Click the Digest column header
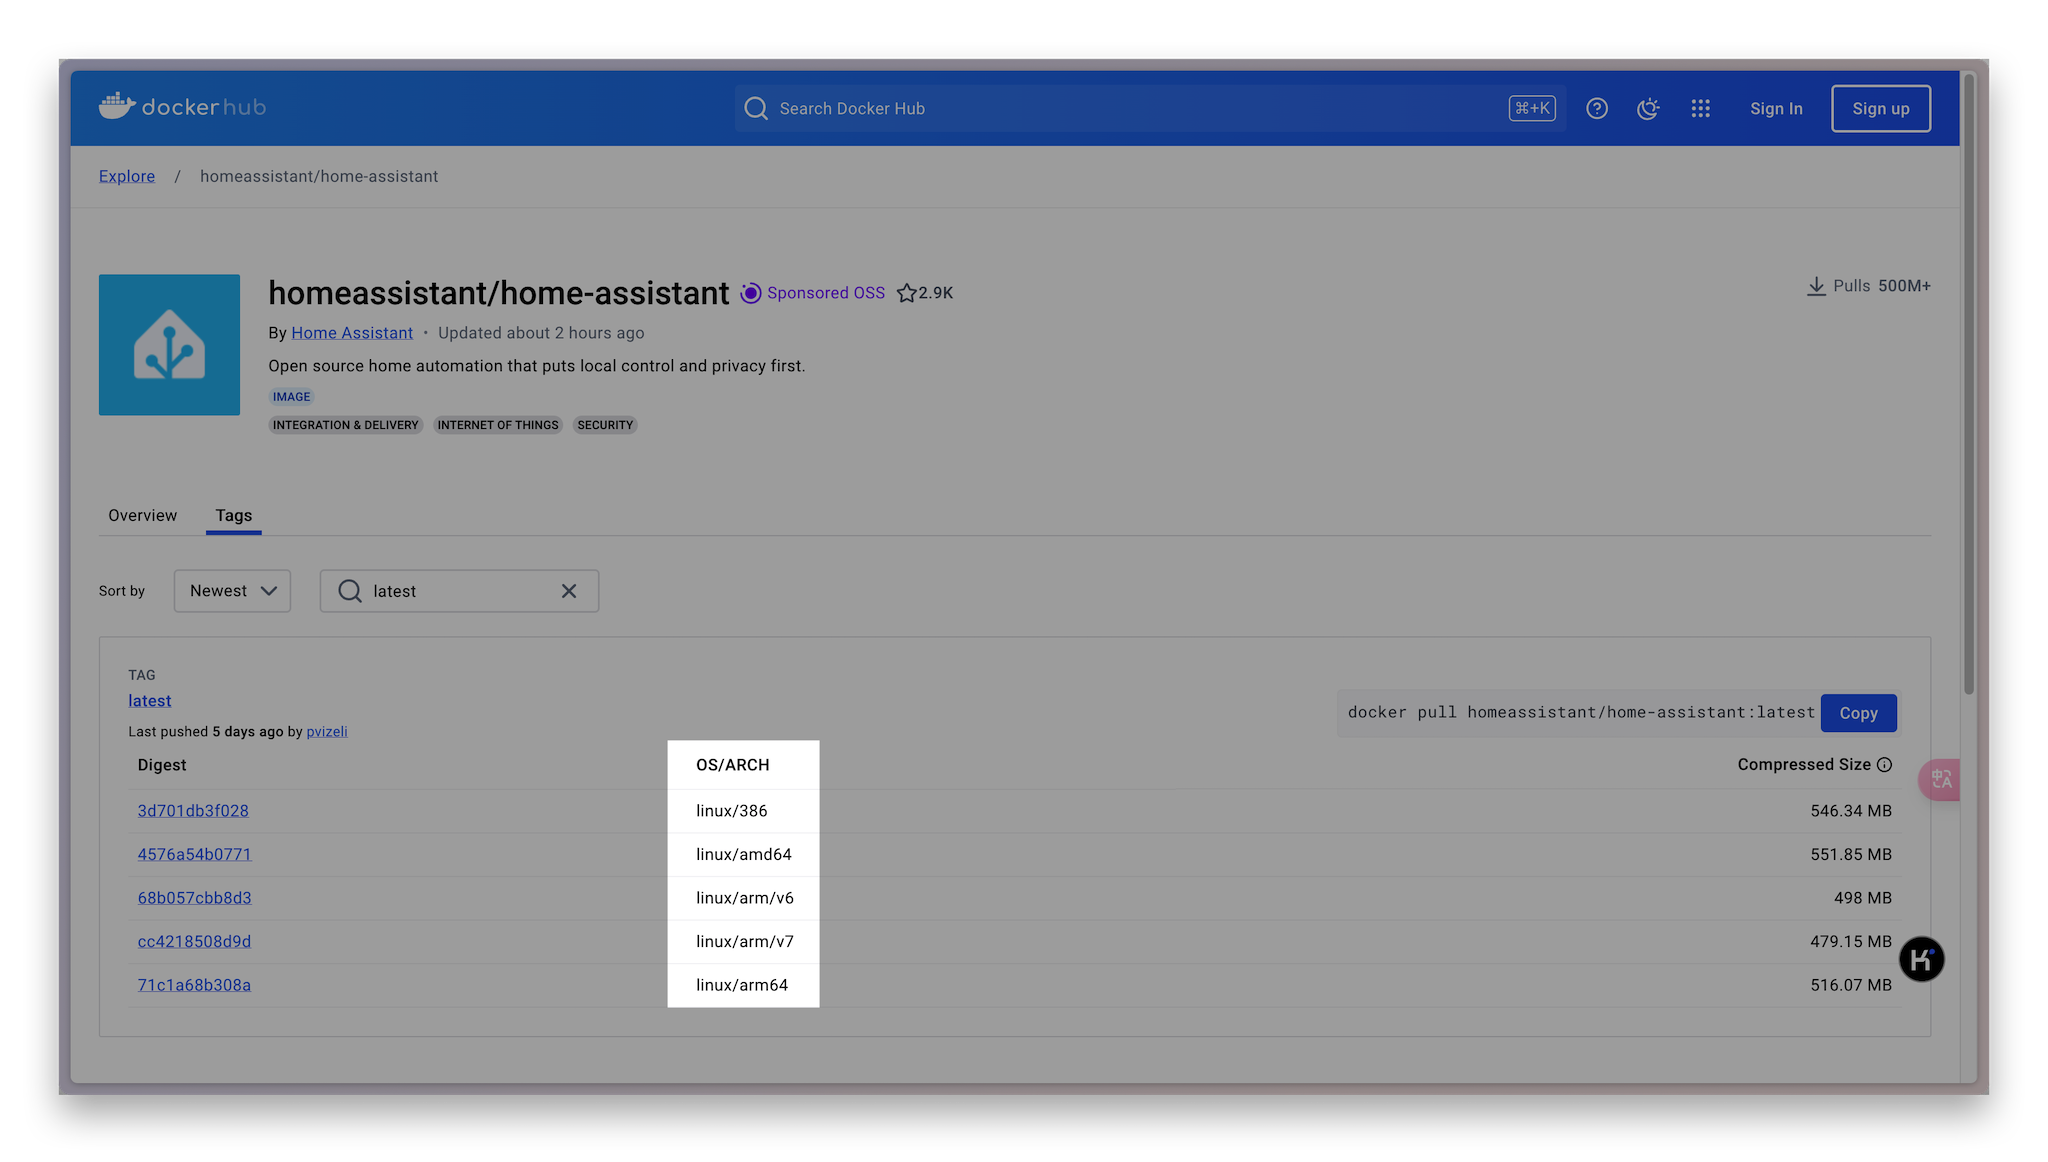Screen dimensions: 2048x1162 162,765
